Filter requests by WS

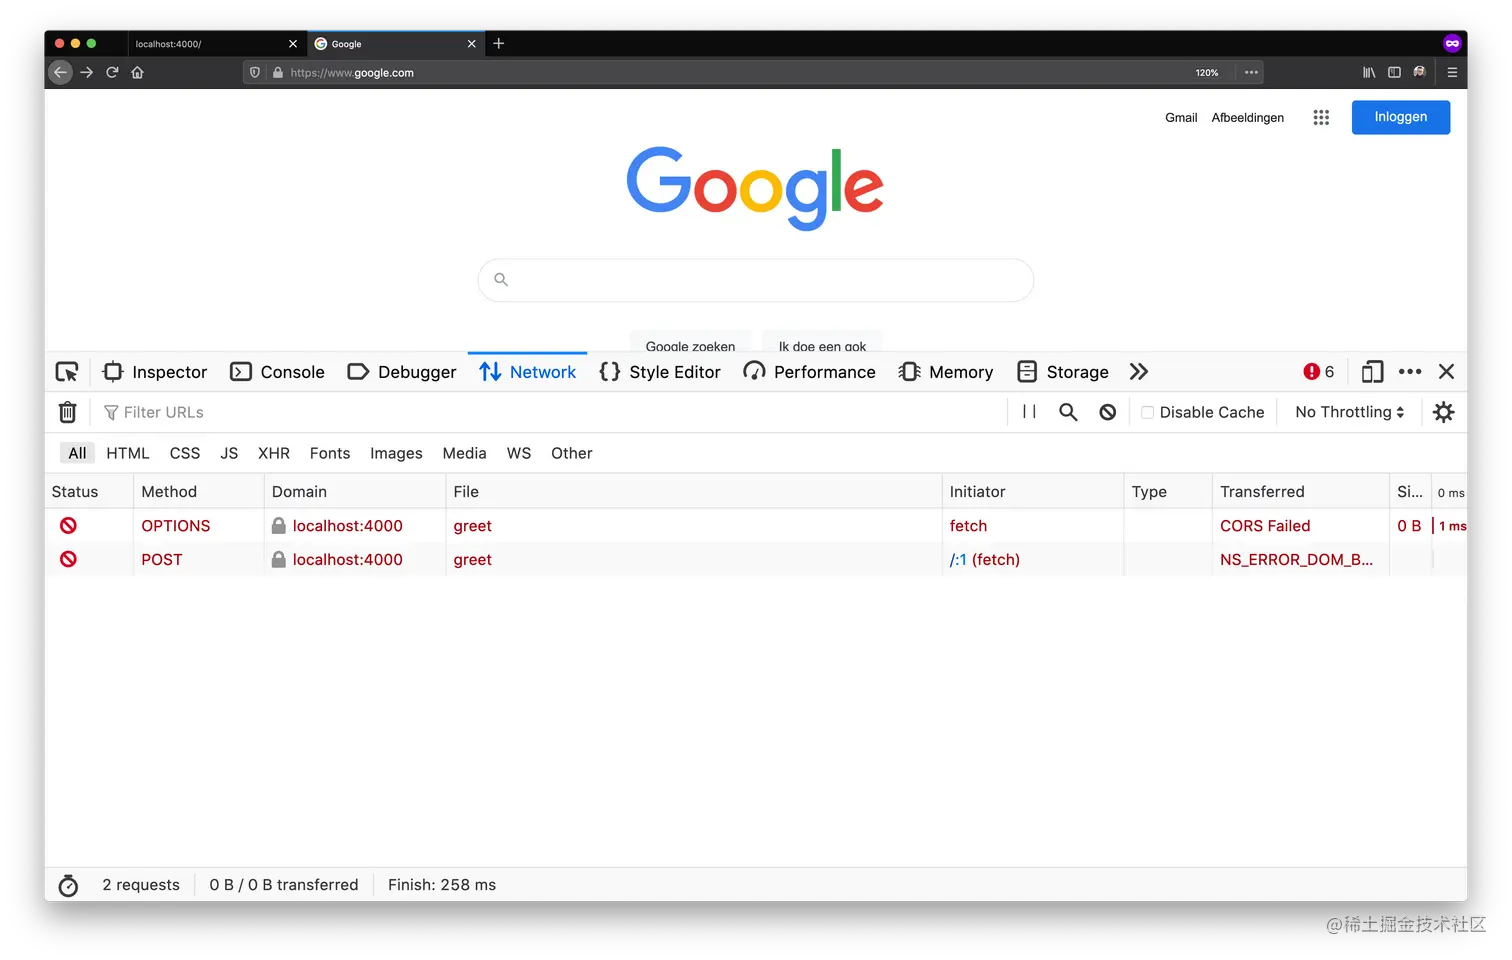(x=519, y=453)
